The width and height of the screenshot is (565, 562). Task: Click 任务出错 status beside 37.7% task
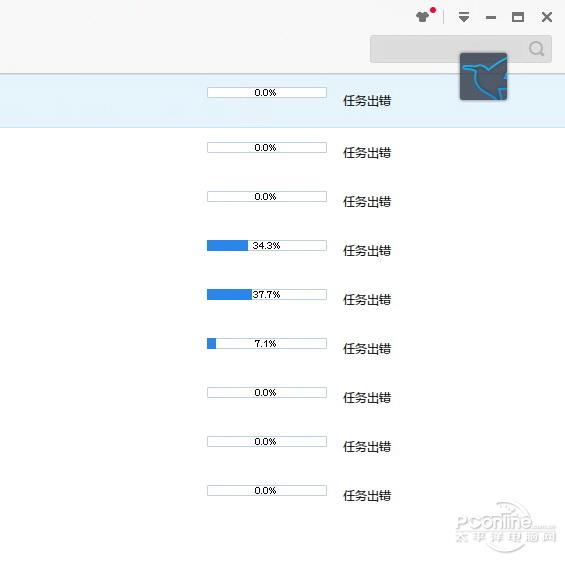tap(367, 299)
